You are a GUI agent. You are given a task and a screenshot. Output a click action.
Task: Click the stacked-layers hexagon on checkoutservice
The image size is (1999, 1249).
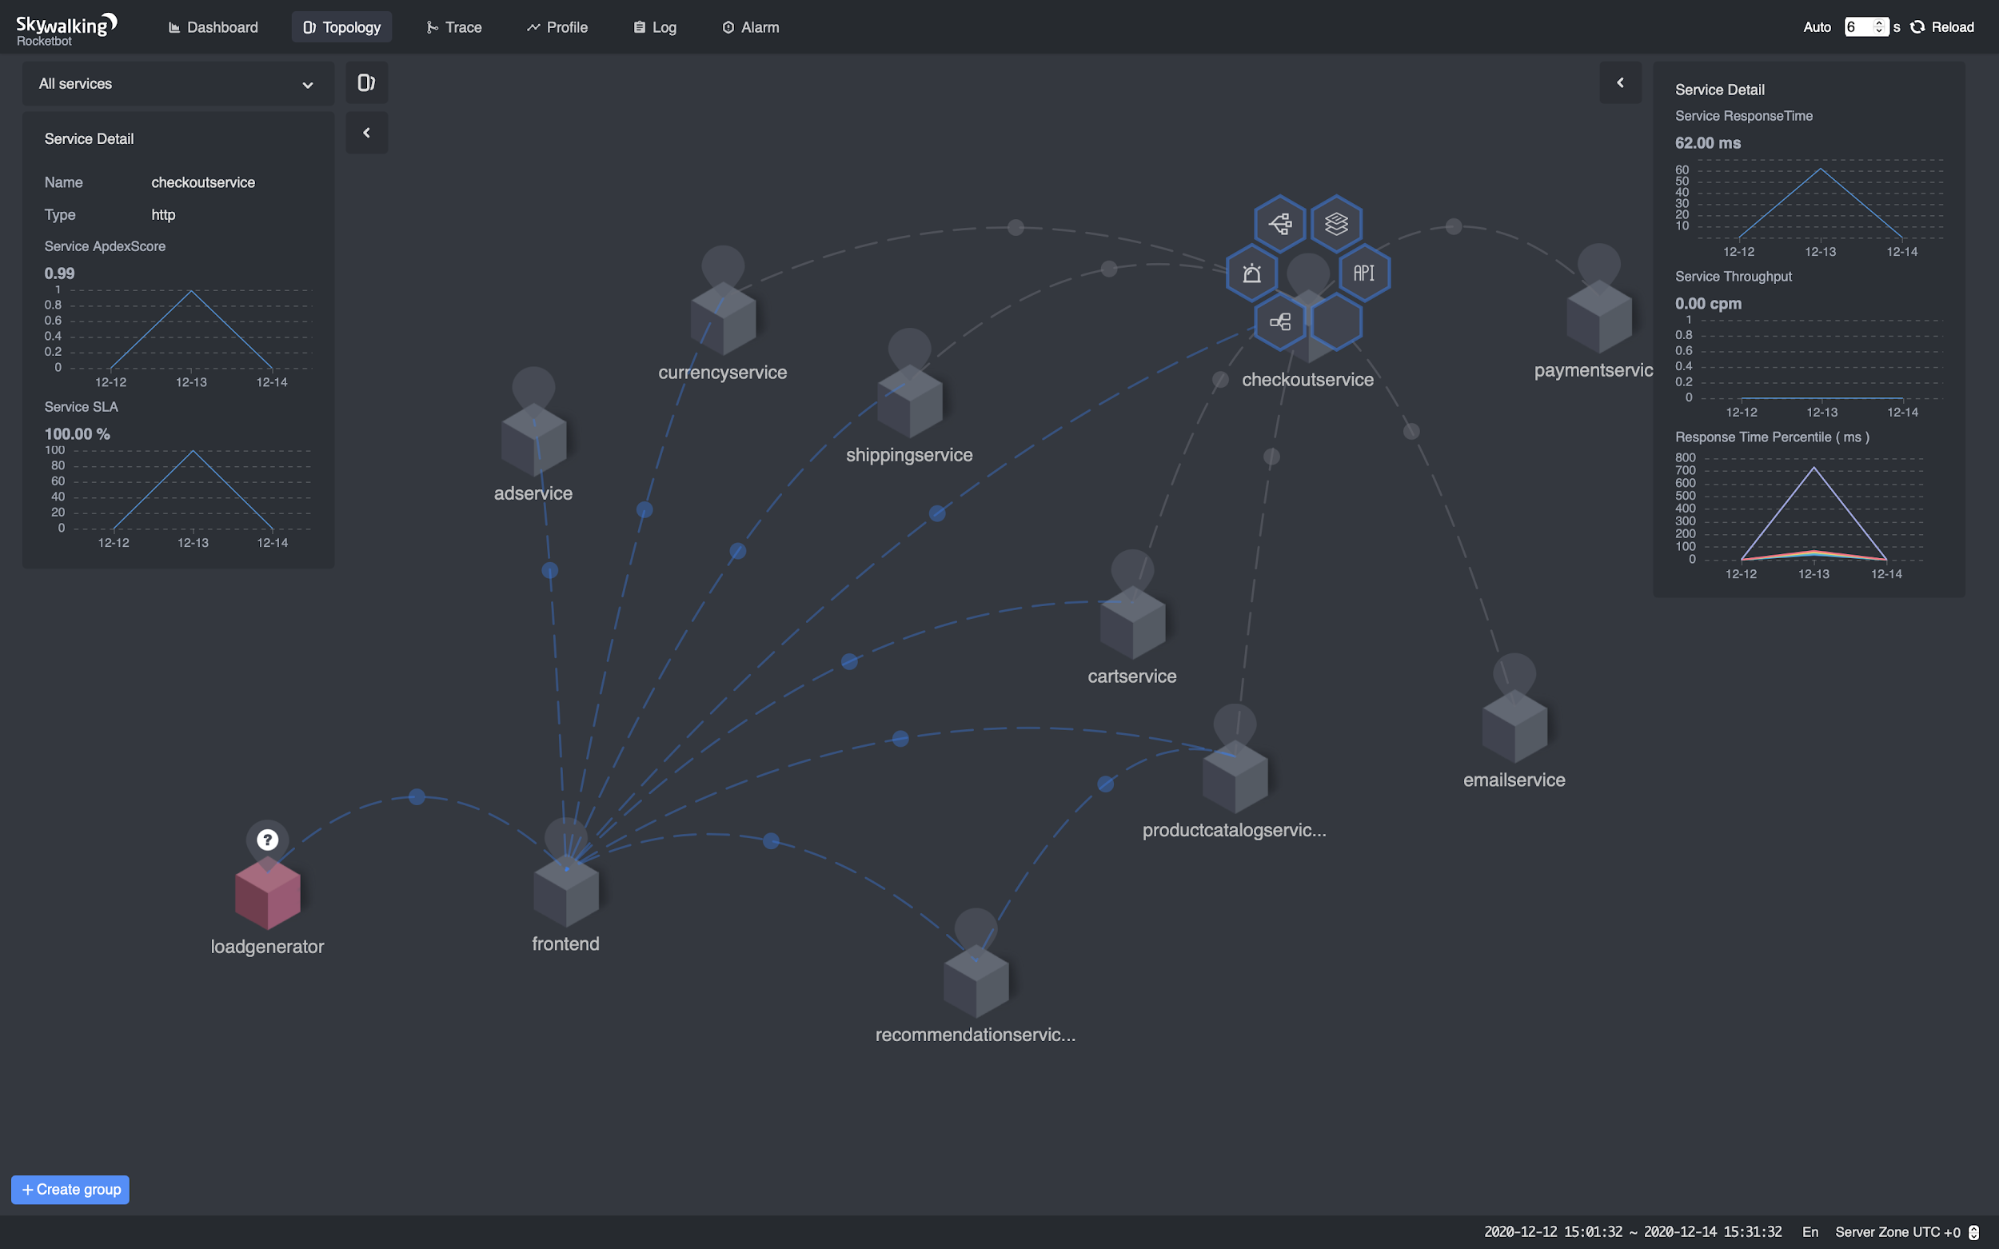click(x=1336, y=223)
